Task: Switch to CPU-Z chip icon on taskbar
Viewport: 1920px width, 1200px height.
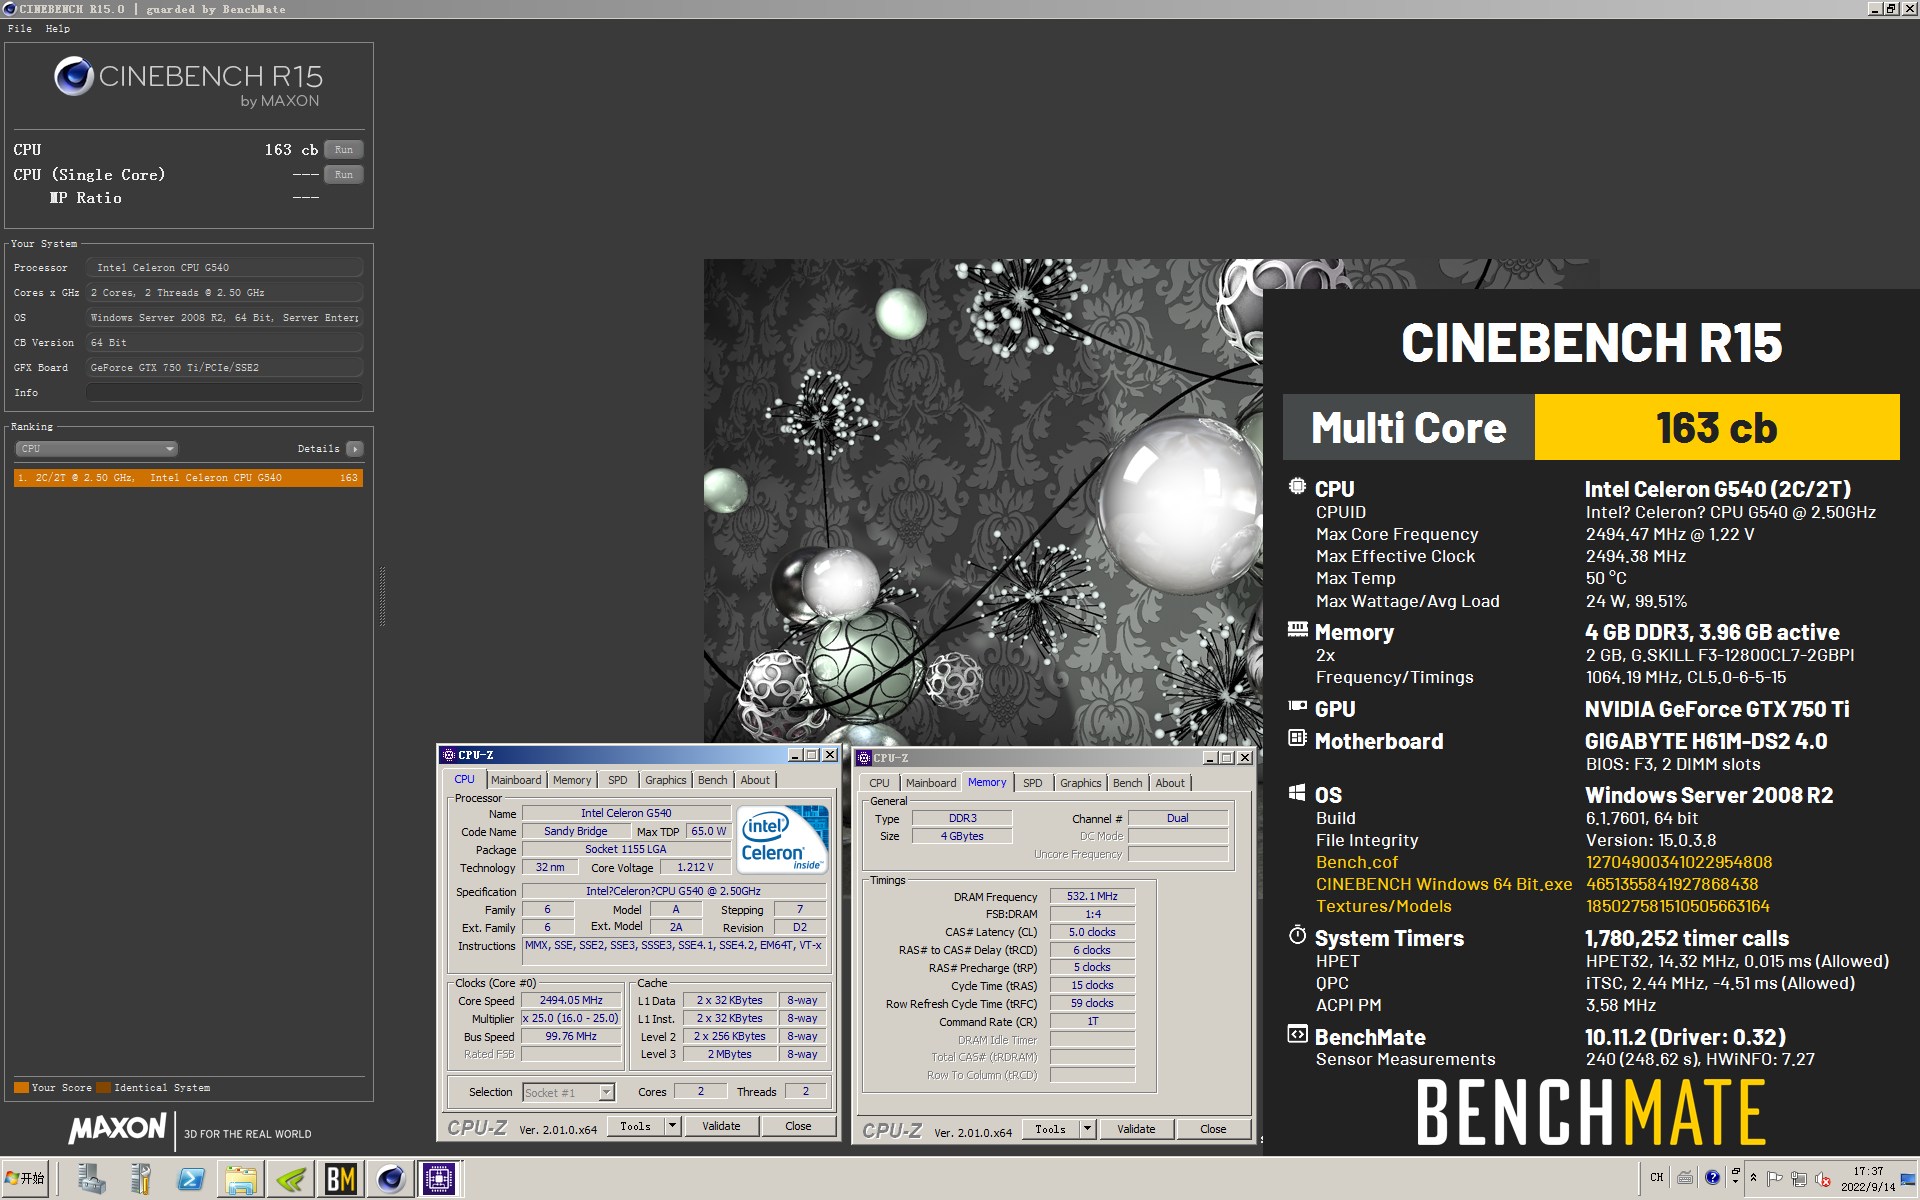Action: coord(438,1179)
